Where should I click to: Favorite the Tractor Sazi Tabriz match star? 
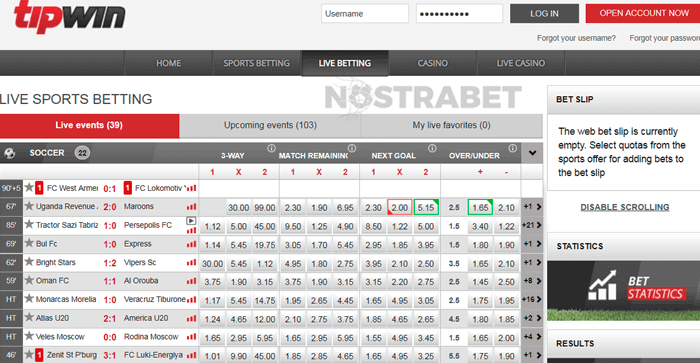click(x=29, y=224)
